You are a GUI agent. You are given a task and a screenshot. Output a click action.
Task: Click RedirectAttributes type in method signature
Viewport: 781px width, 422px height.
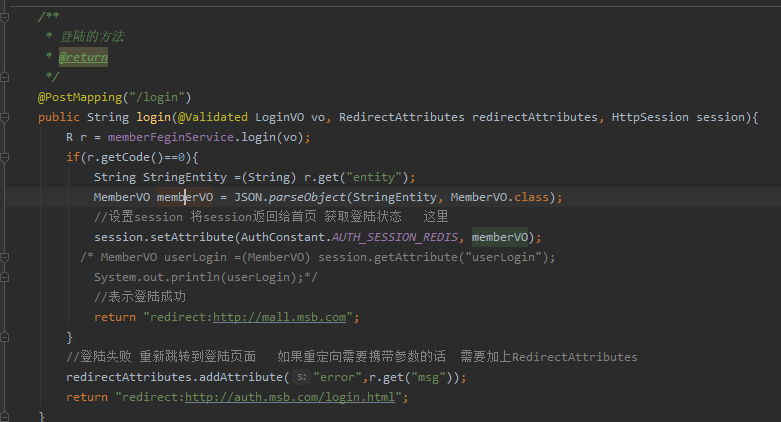[401, 117]
